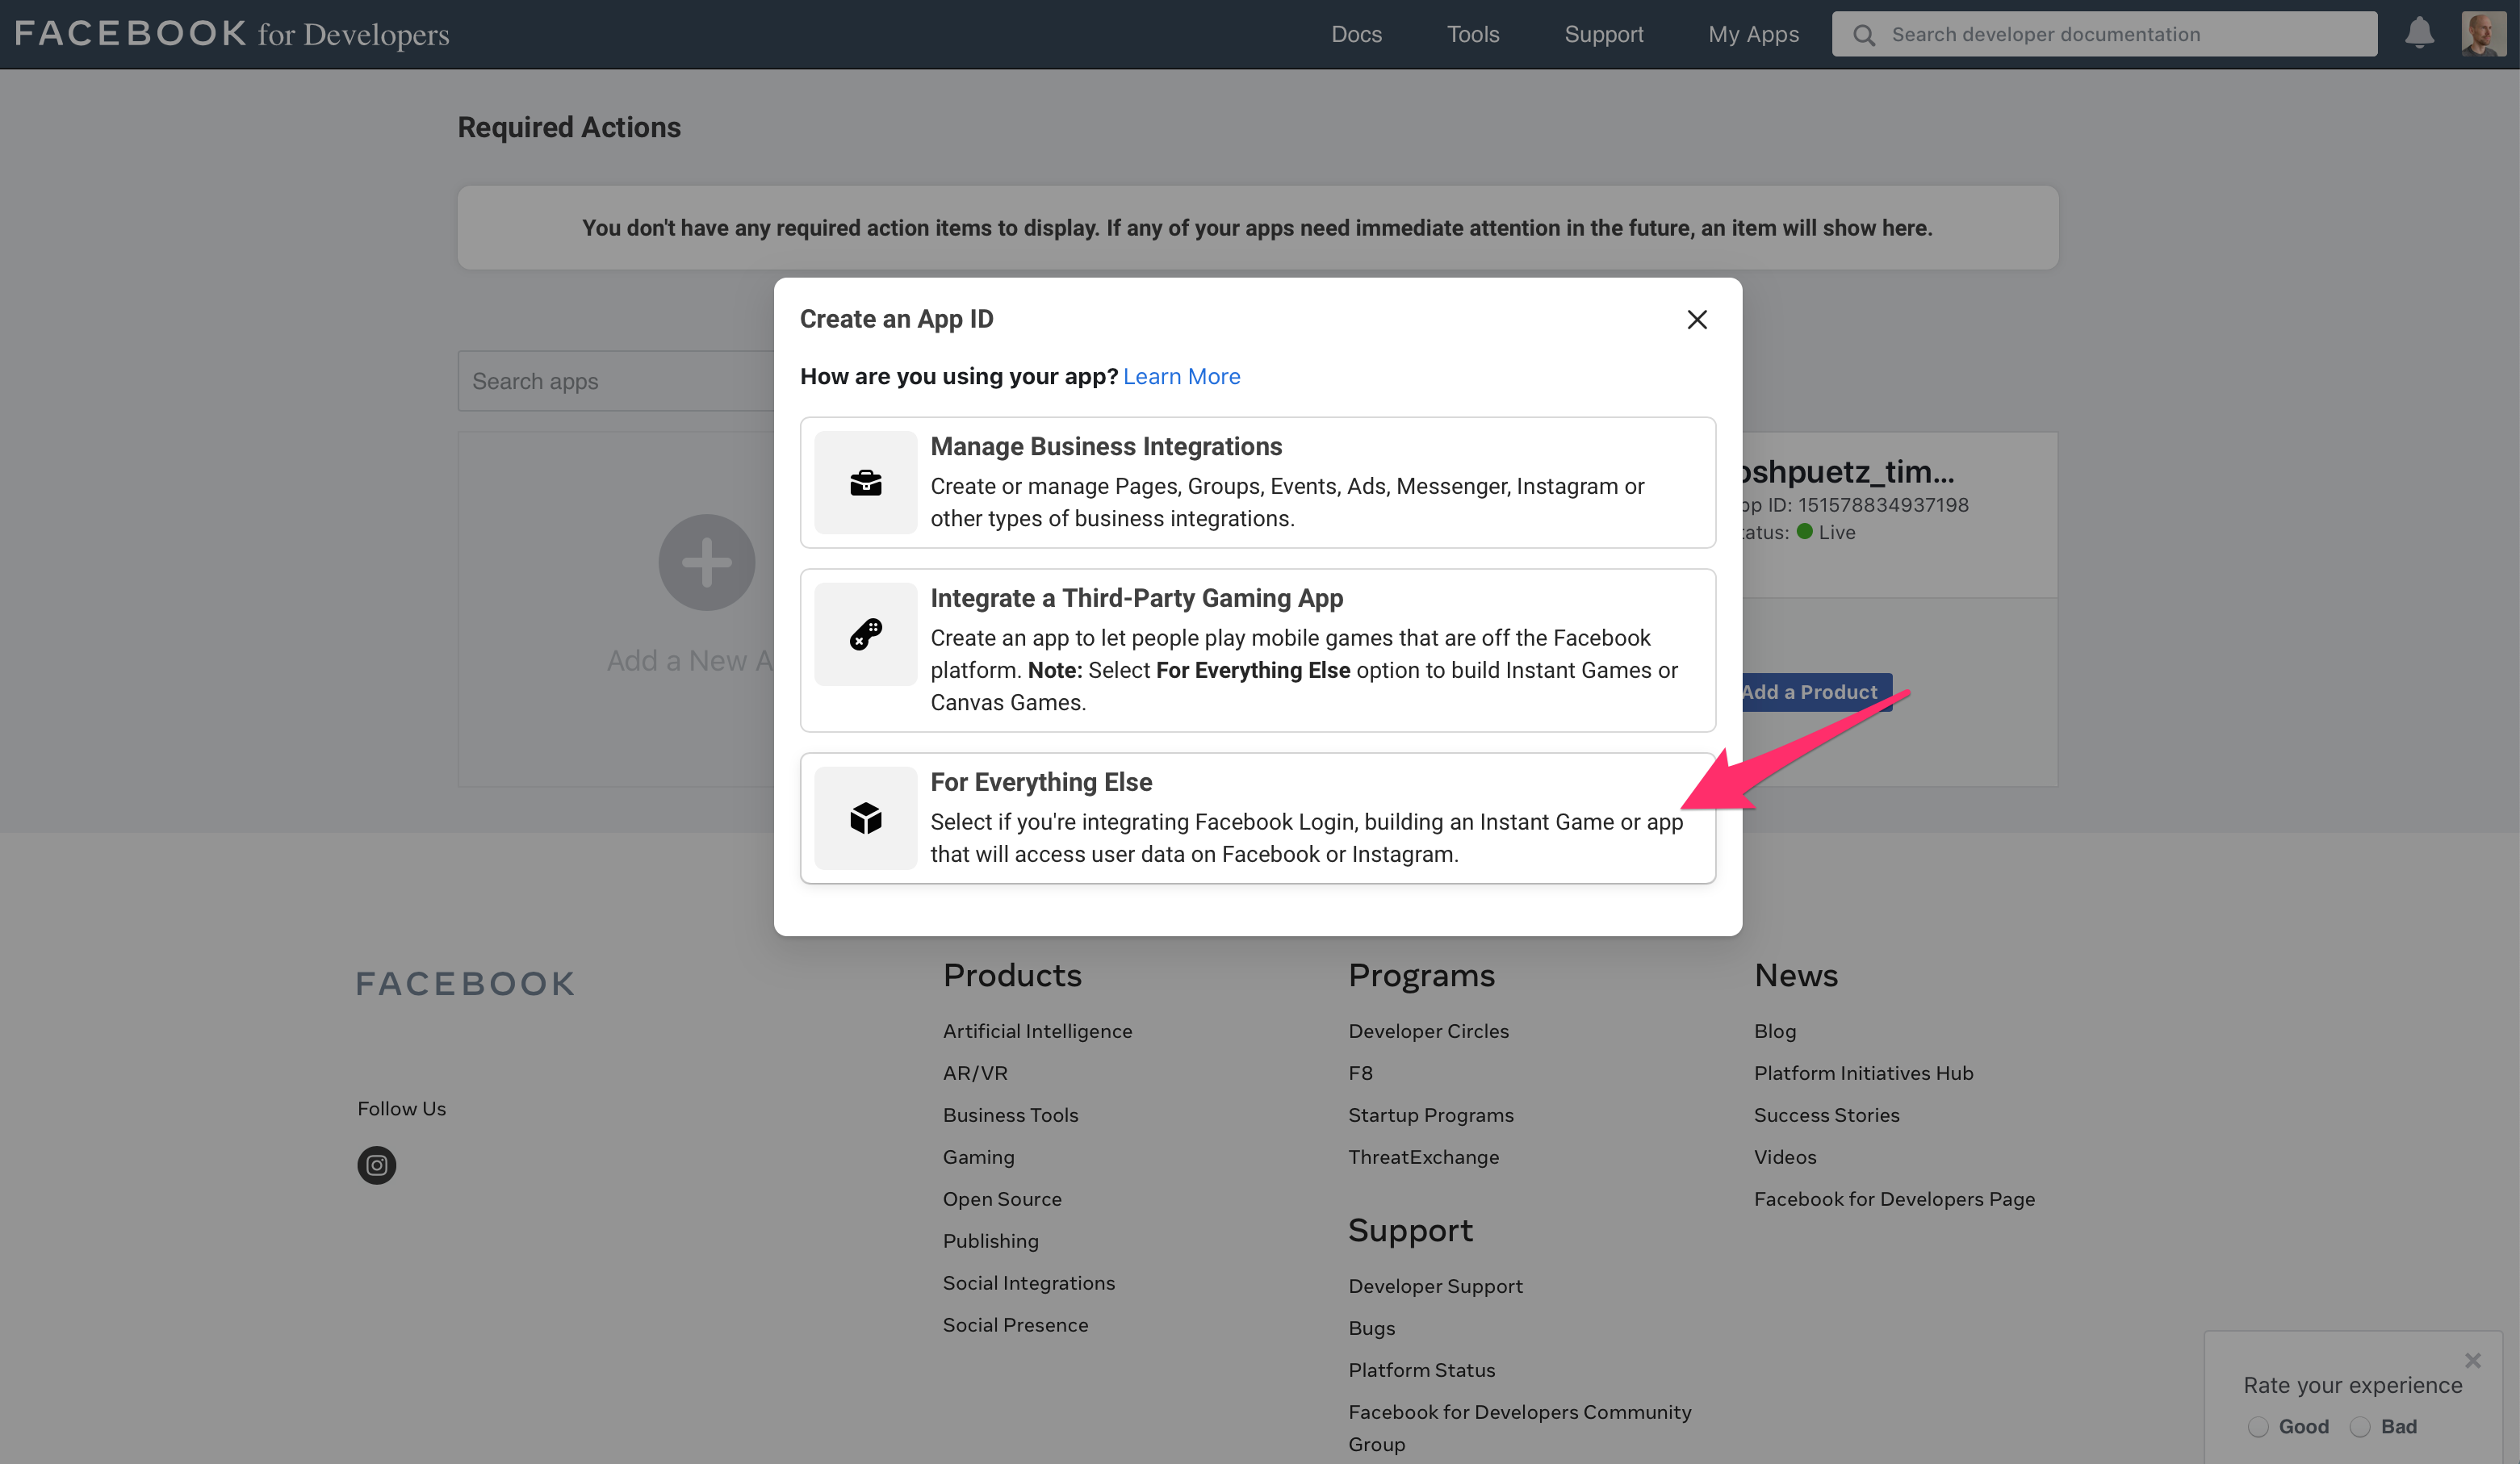2520x1464 pixels.
Task: Click the notifications bell icon
Action: coord(2419,33)
